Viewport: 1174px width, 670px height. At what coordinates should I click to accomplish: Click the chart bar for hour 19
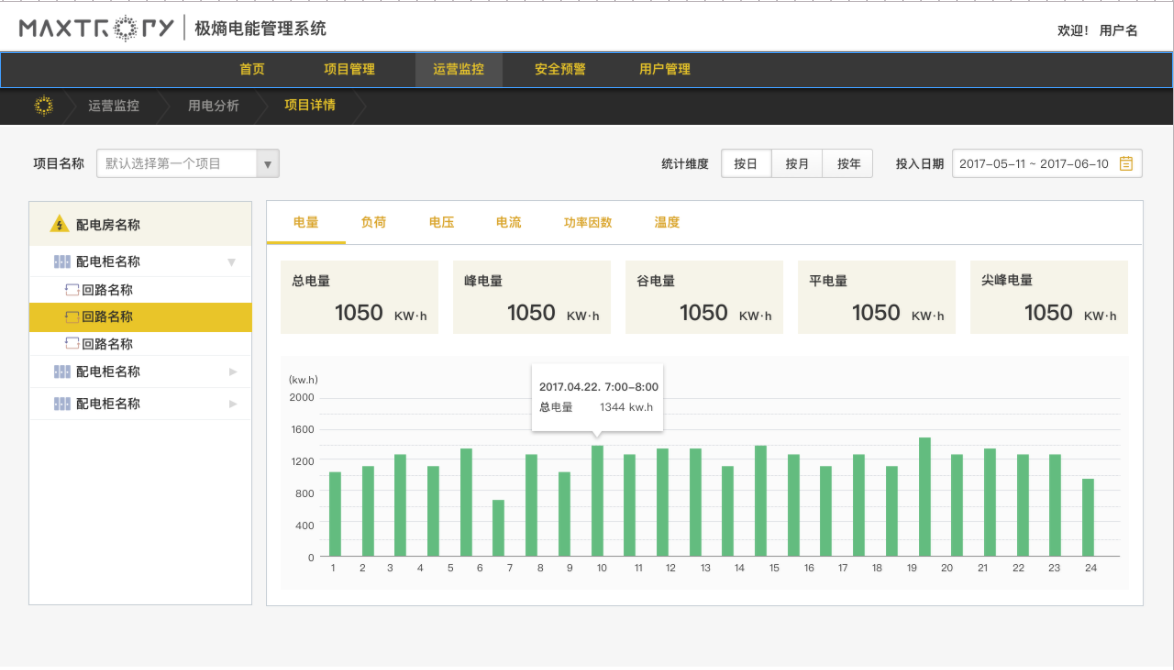[x=925, y=497]
